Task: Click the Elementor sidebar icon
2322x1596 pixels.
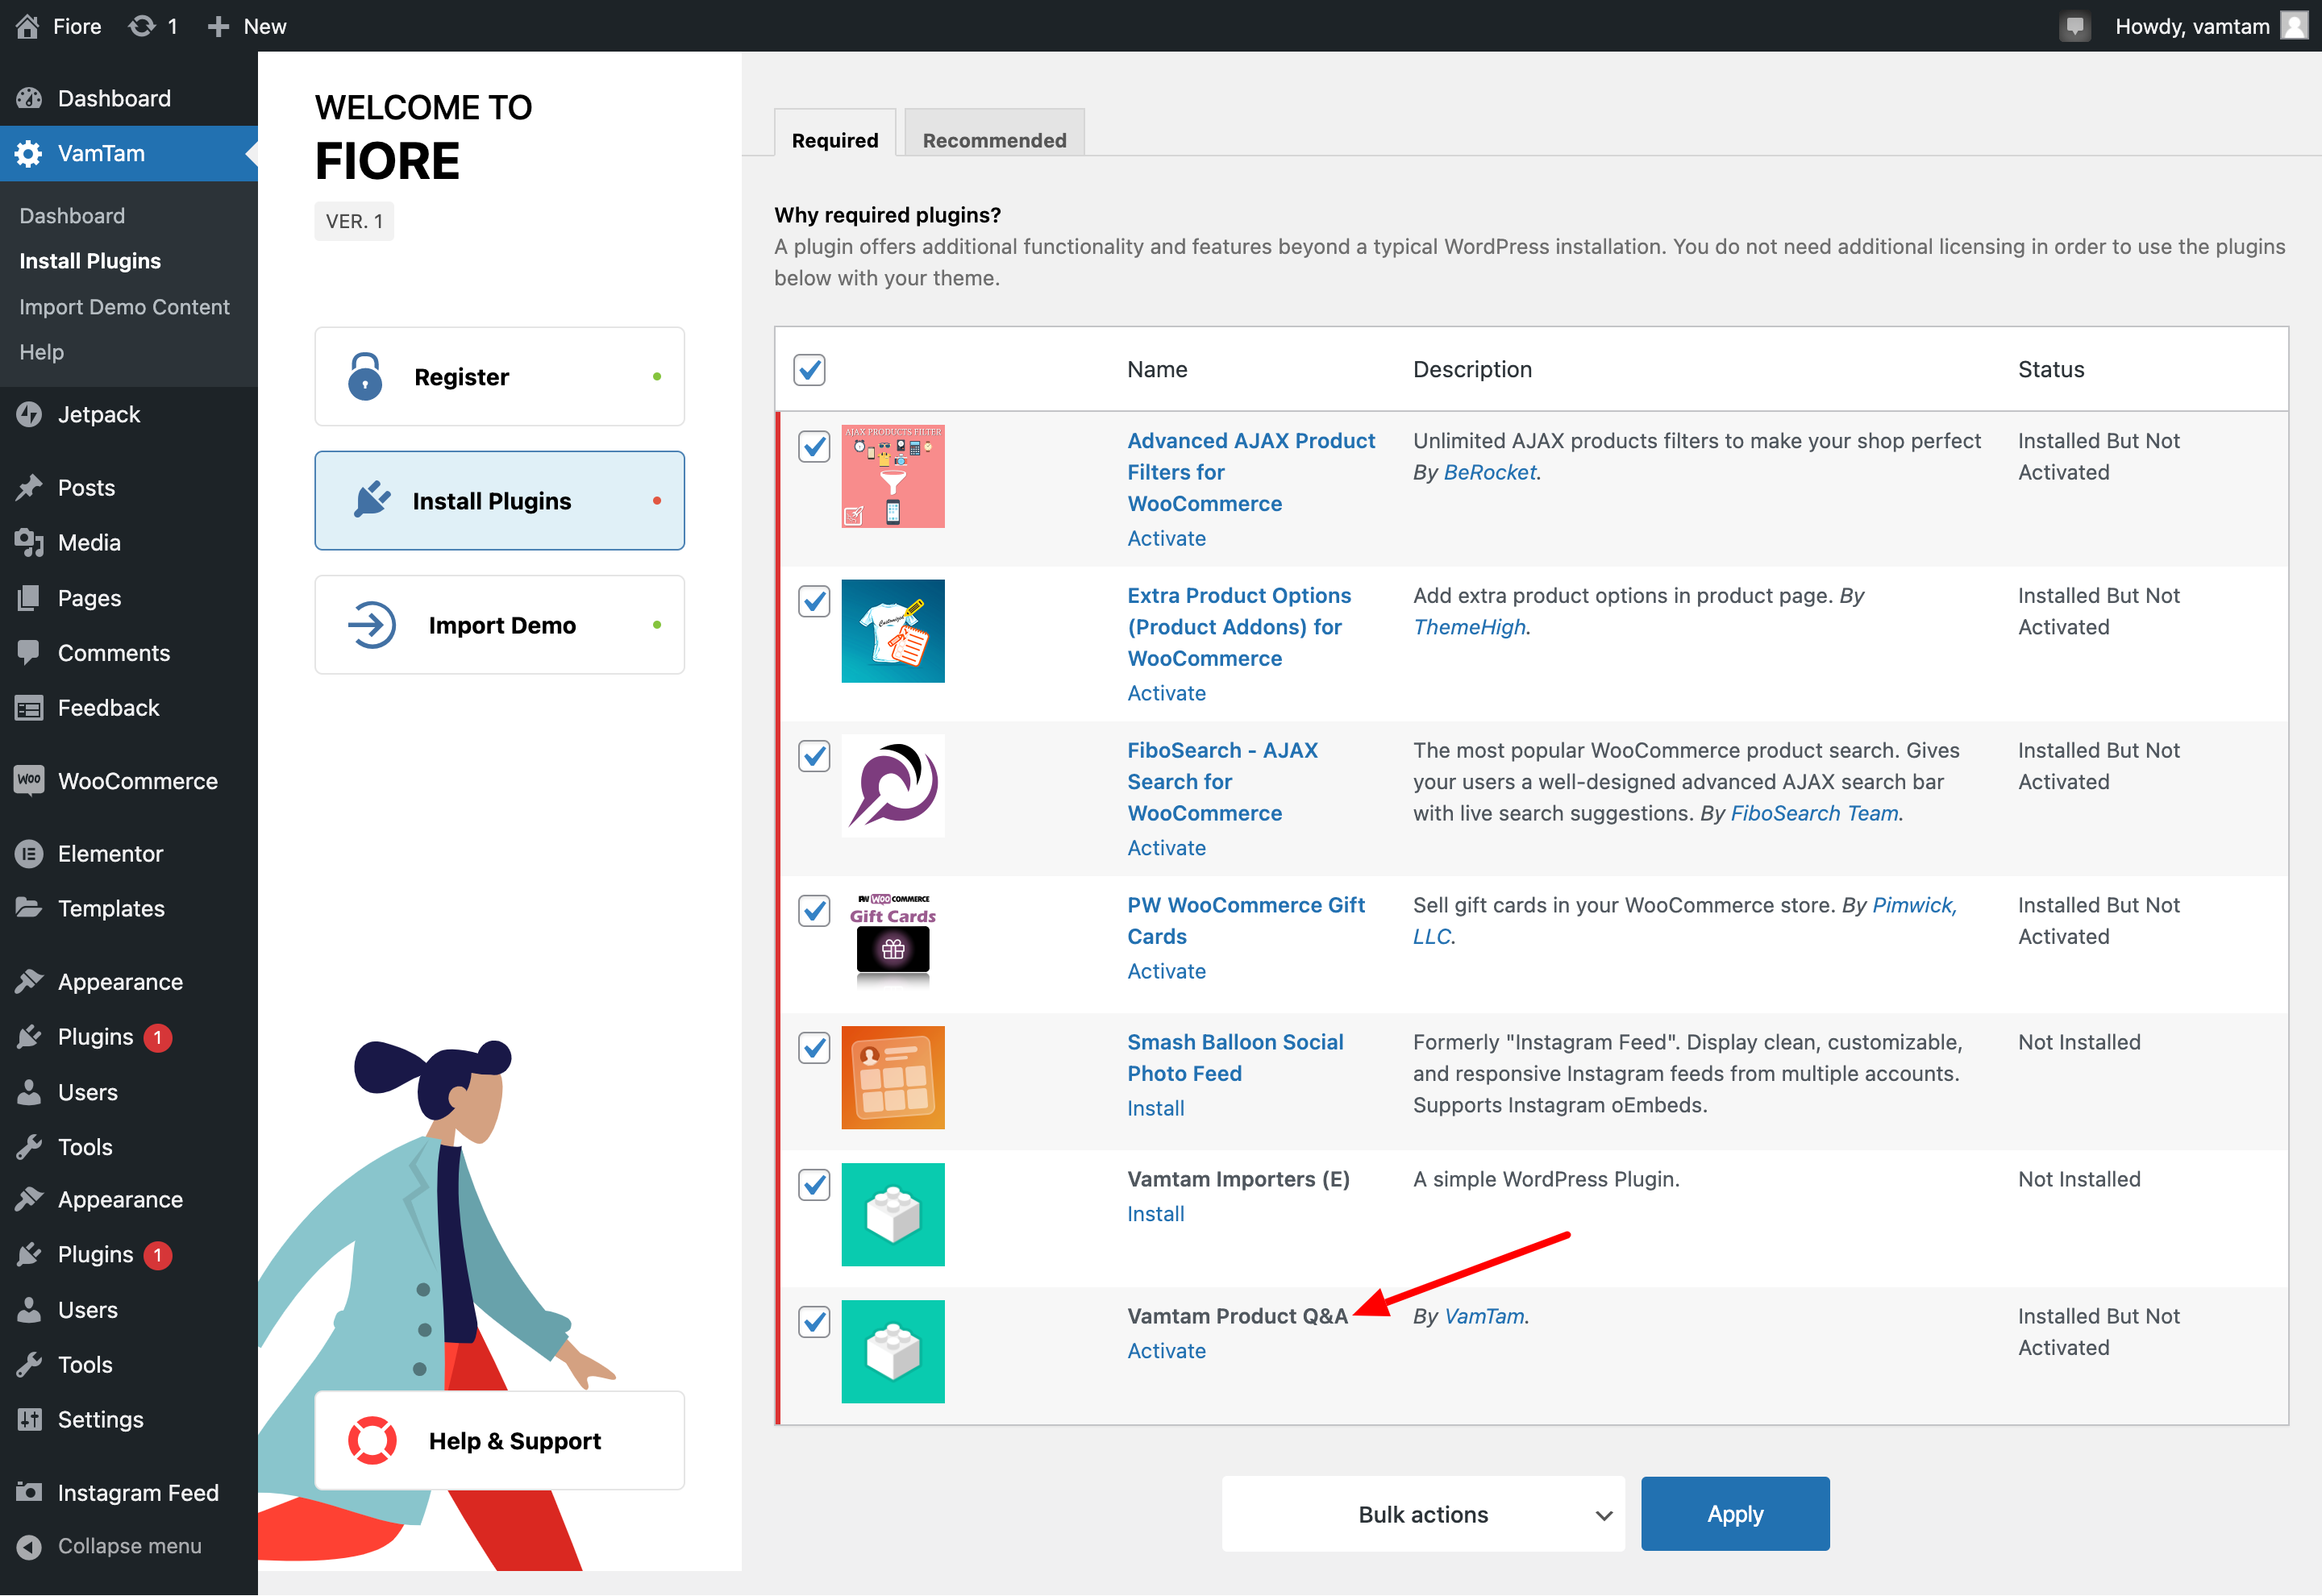Action: click(29, 854)
